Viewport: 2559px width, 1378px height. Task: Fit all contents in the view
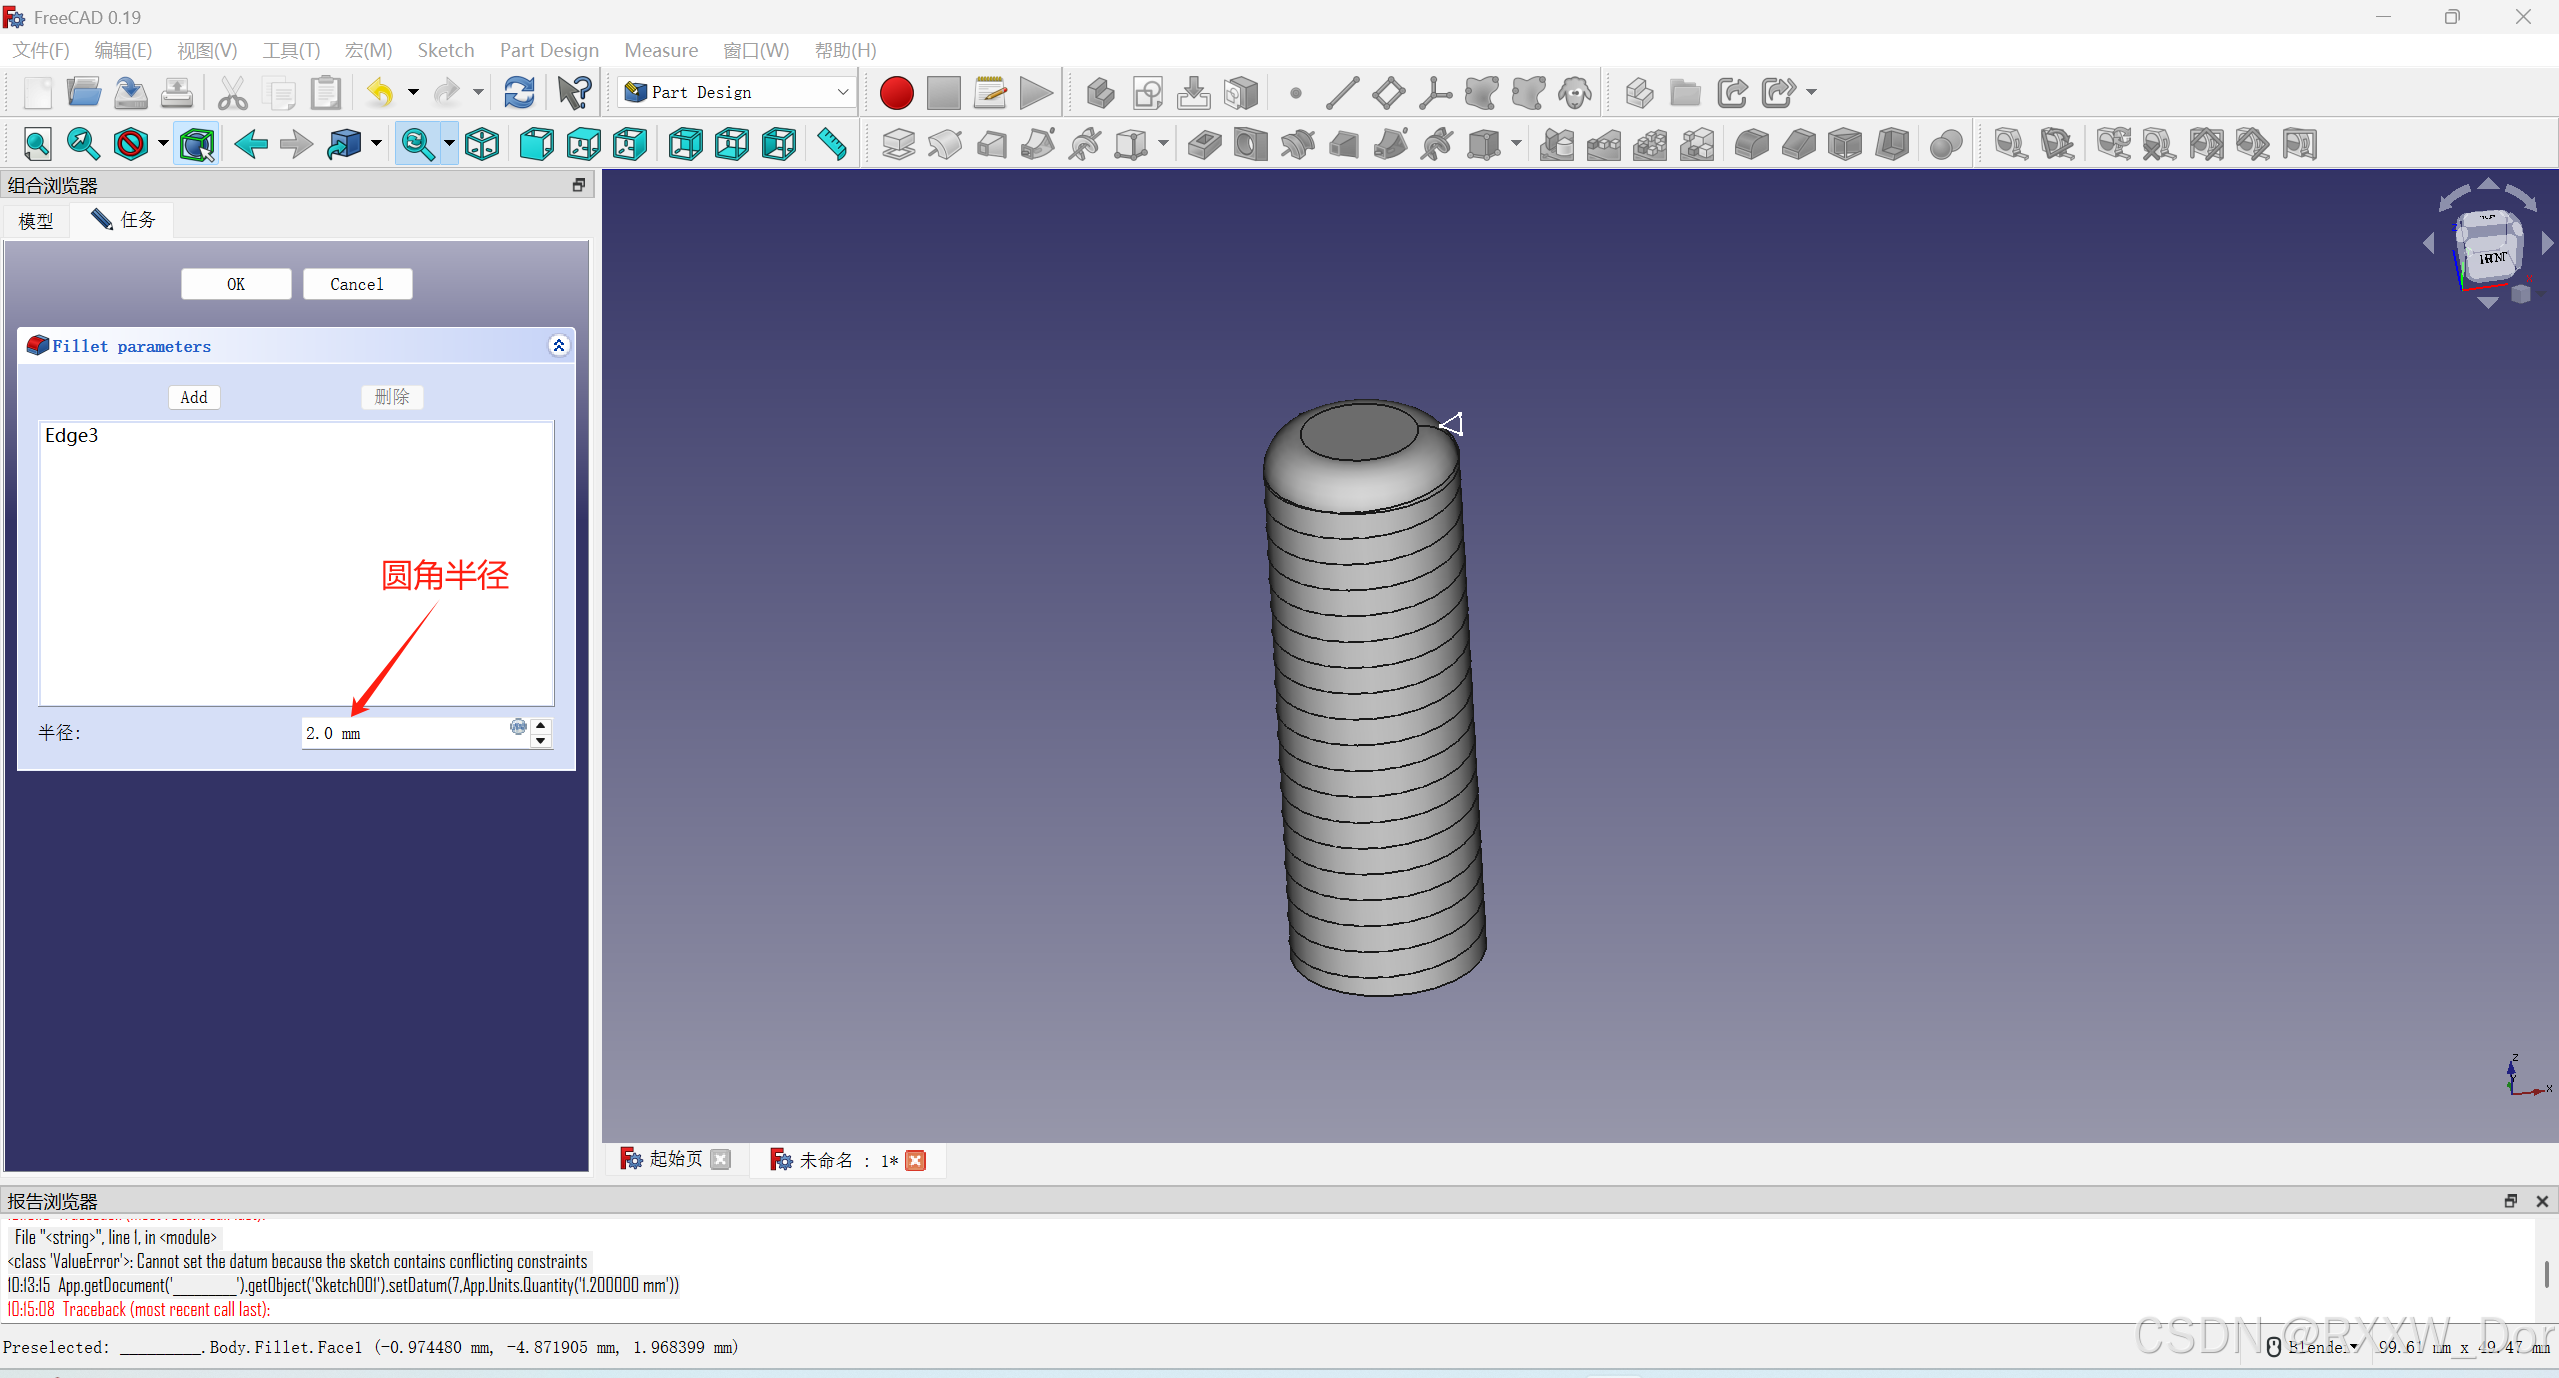tap(37, 143)
